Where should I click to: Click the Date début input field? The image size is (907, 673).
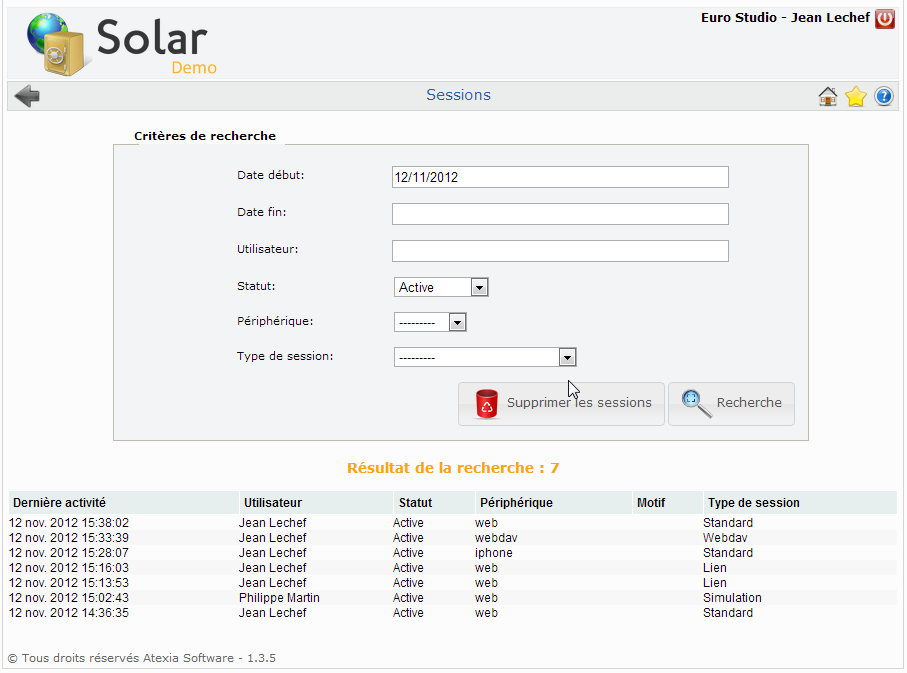pyautogui.click(x=560, y=177)
